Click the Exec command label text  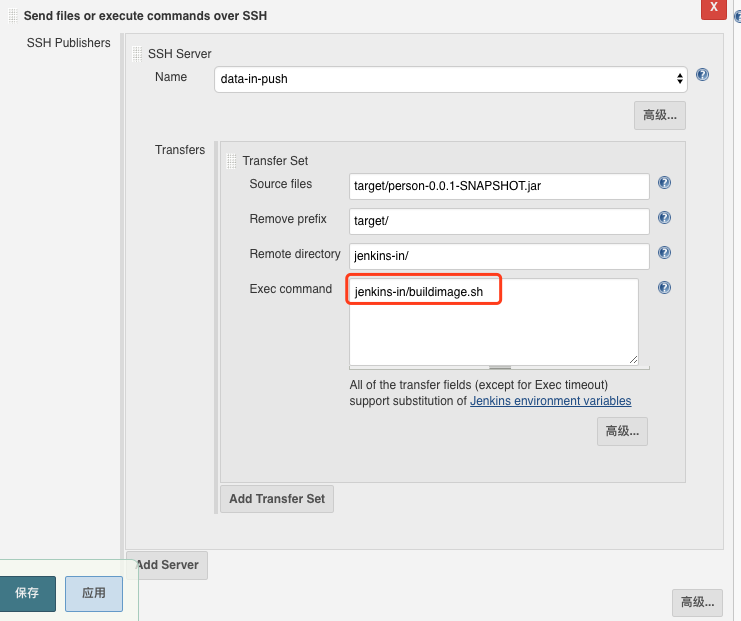pos(291,289)
